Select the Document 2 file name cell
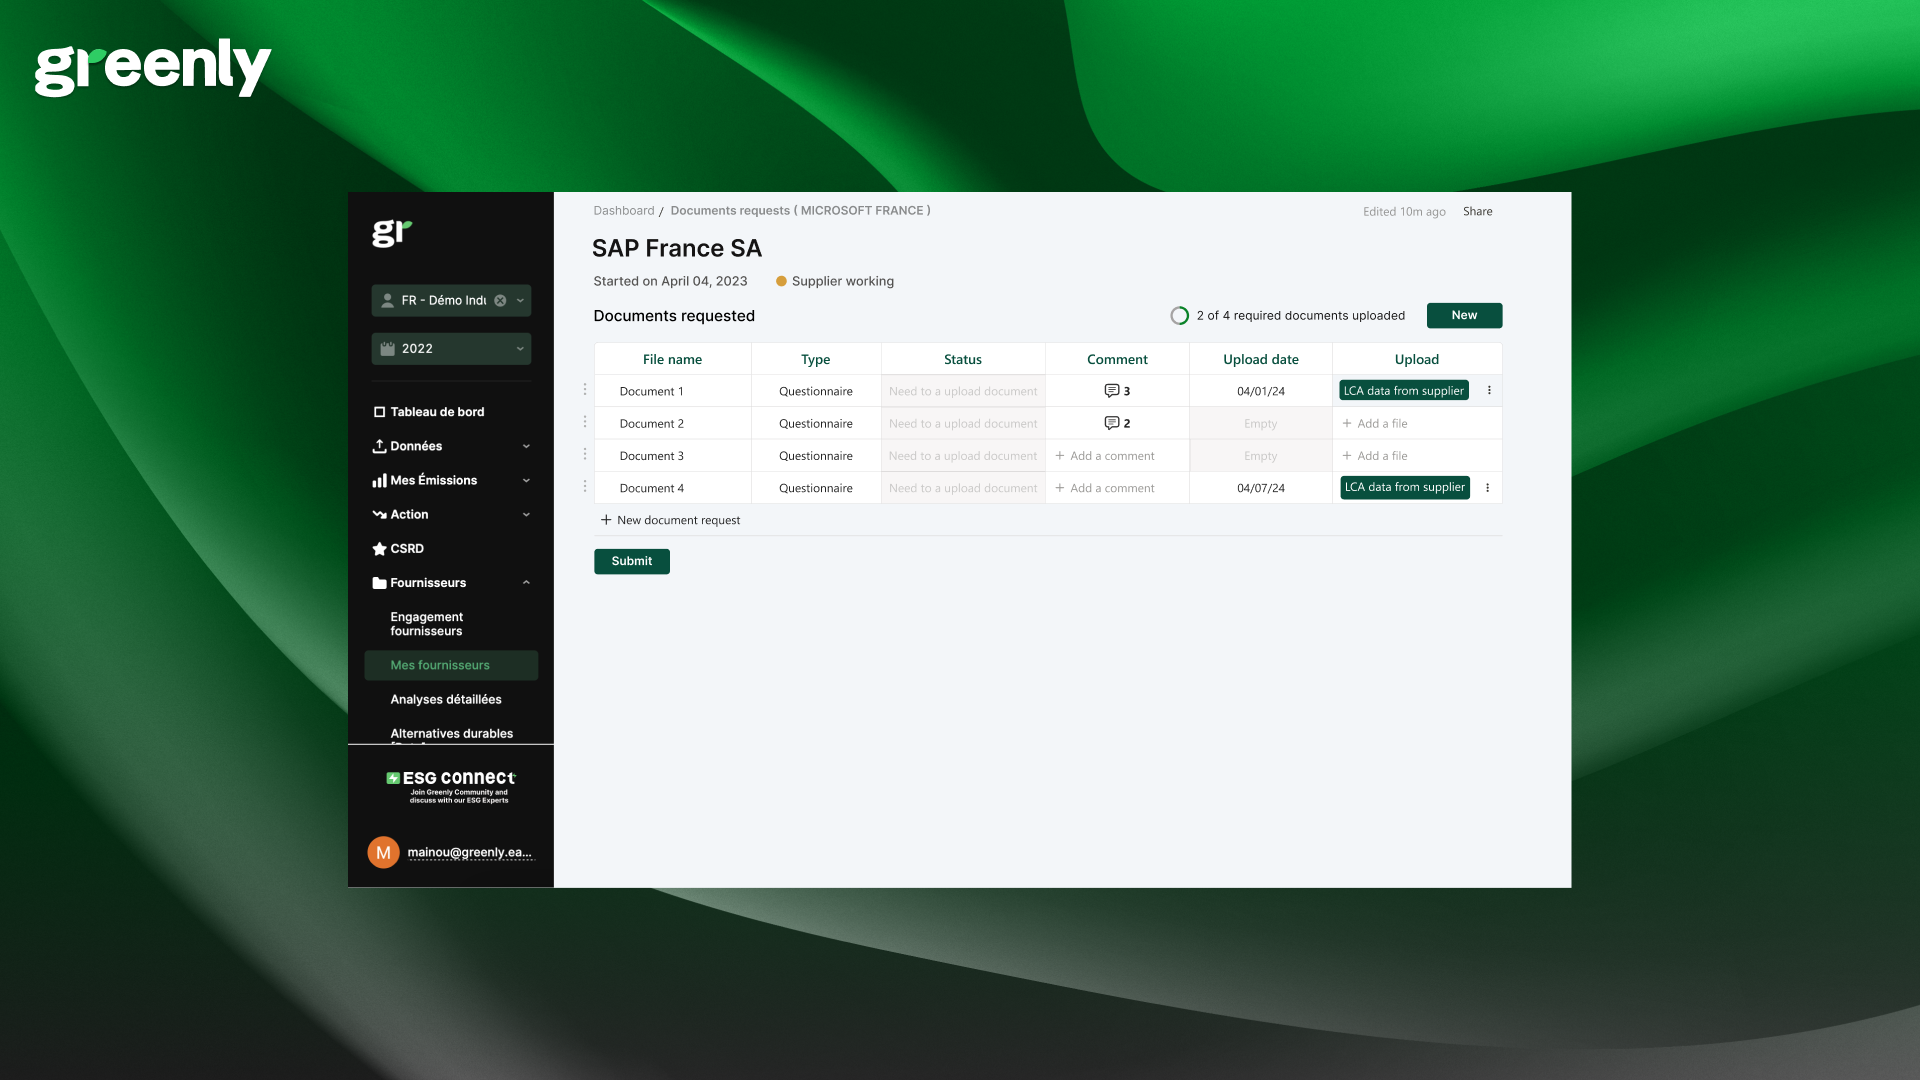 click(x=672, y=424)
